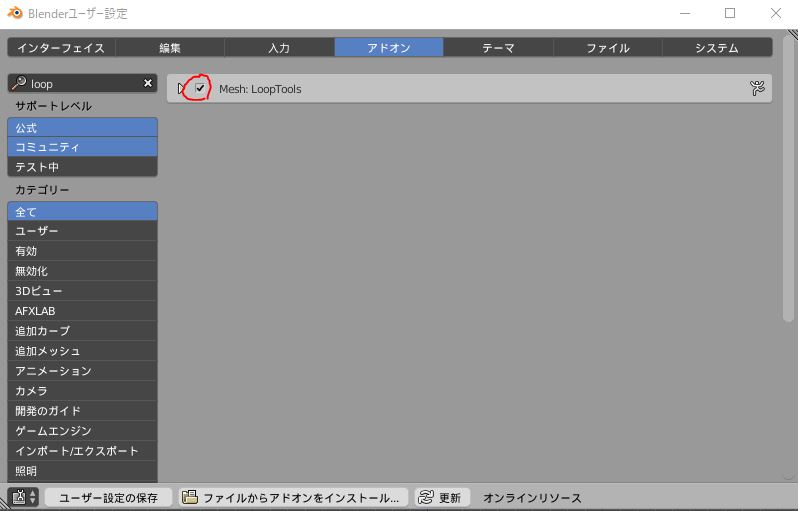This screenshot has height=511, width=798.
Task: Open the 編集 tab
Action: tap(170, 48)
